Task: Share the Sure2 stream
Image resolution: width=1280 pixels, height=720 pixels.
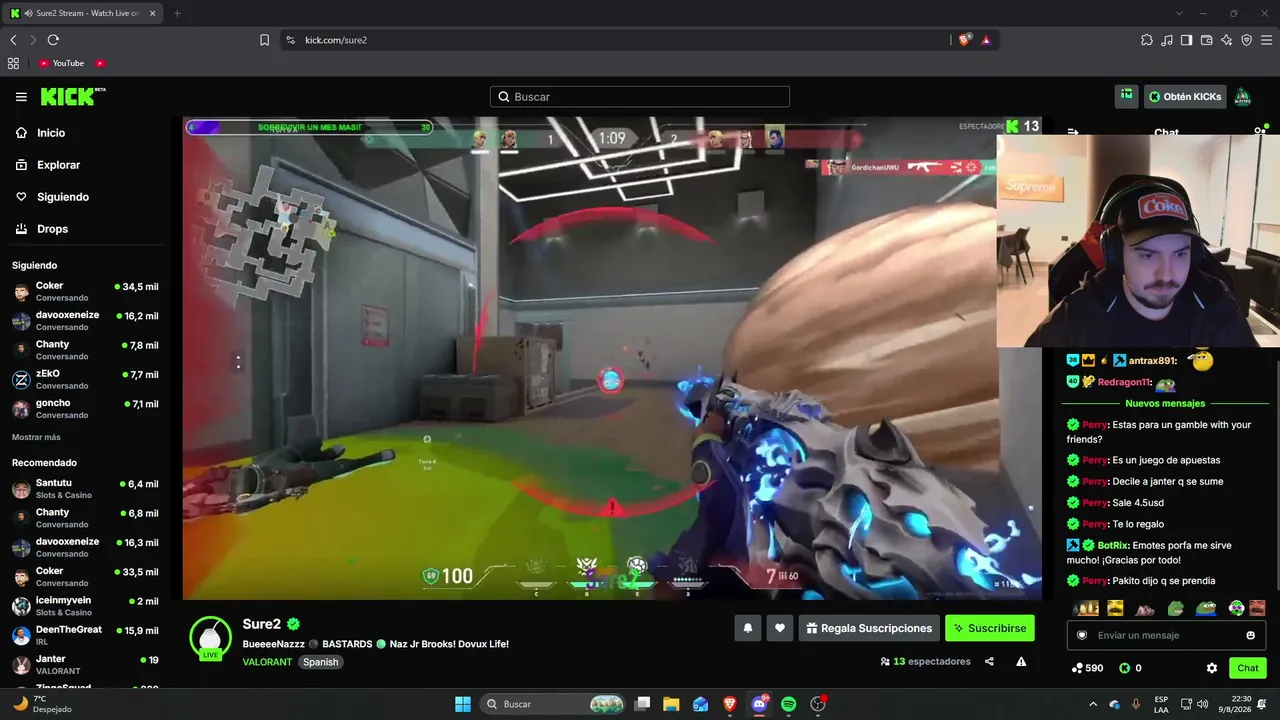Action: tap(989, 661)
